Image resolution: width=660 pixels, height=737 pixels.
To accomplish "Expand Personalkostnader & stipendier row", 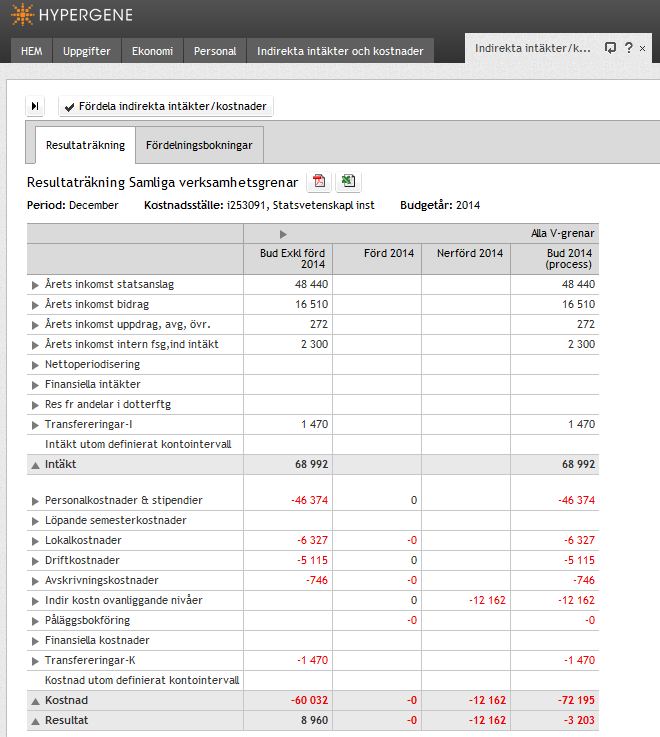I will click(35, 501).
